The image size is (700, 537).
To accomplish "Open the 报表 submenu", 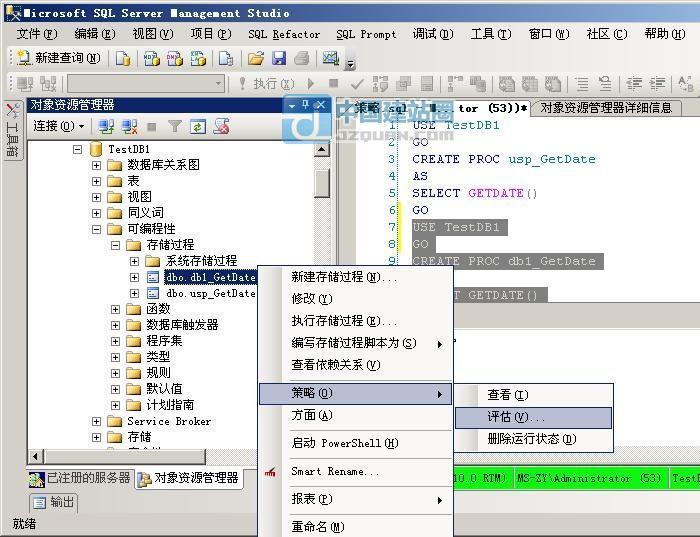I will [355, 499].
